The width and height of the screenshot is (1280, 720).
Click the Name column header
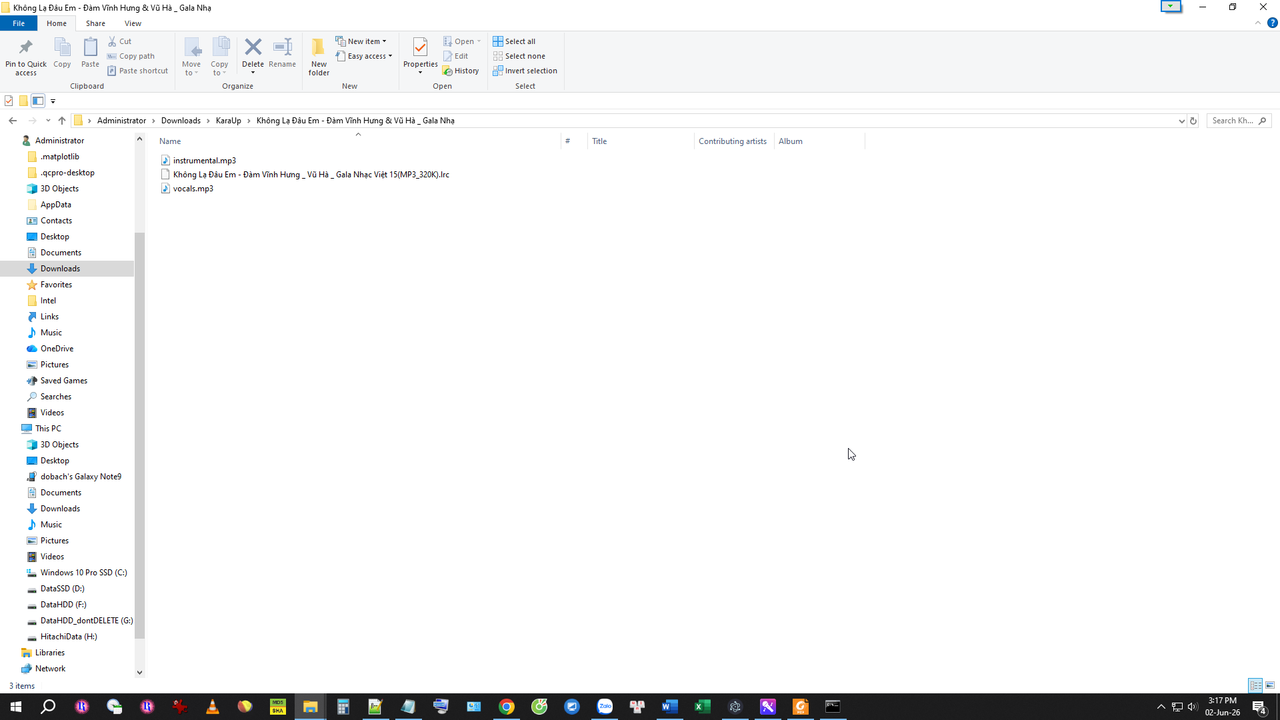170,141
